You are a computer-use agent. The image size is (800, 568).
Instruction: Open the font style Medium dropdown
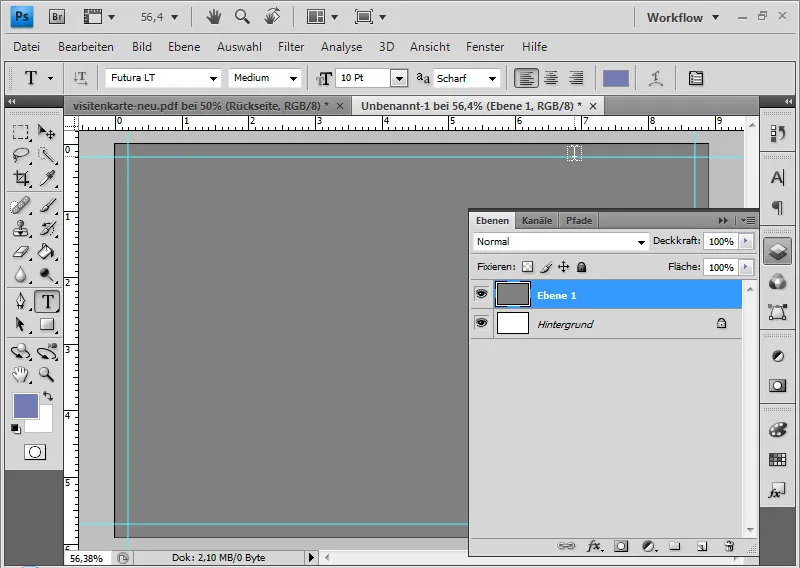[293, 79]
